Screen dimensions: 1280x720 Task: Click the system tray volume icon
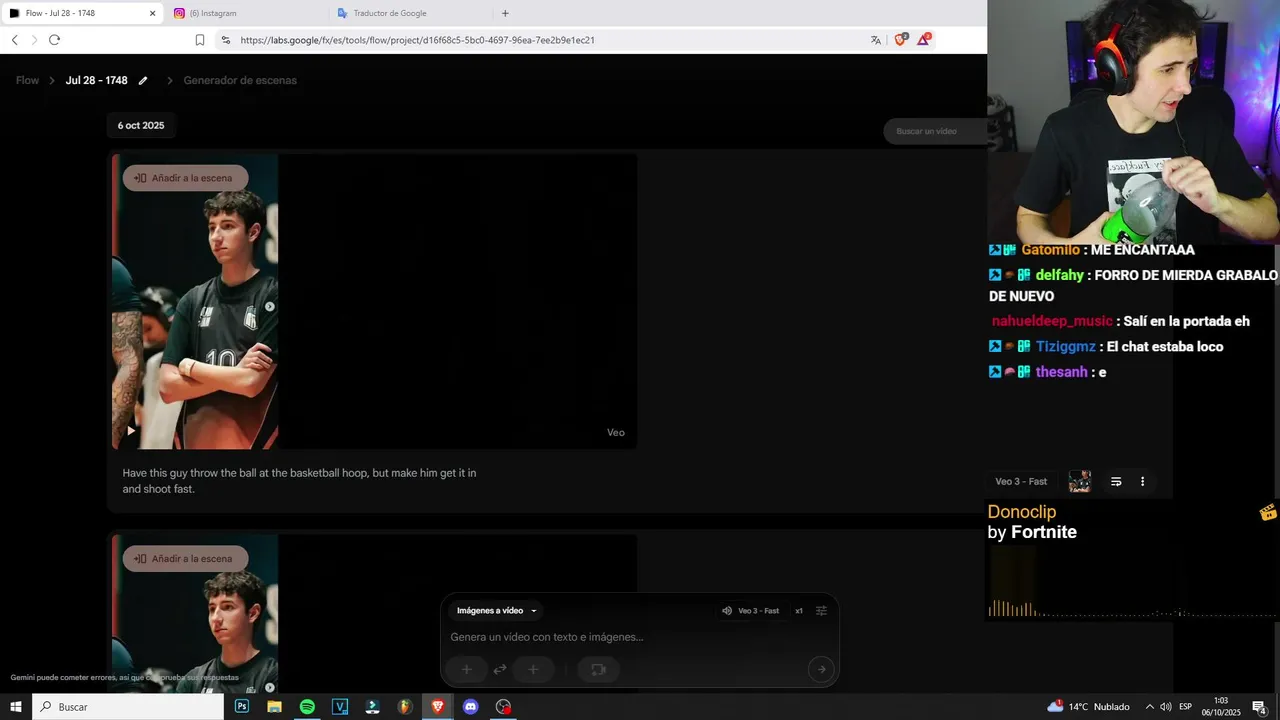pos(1166,707)
